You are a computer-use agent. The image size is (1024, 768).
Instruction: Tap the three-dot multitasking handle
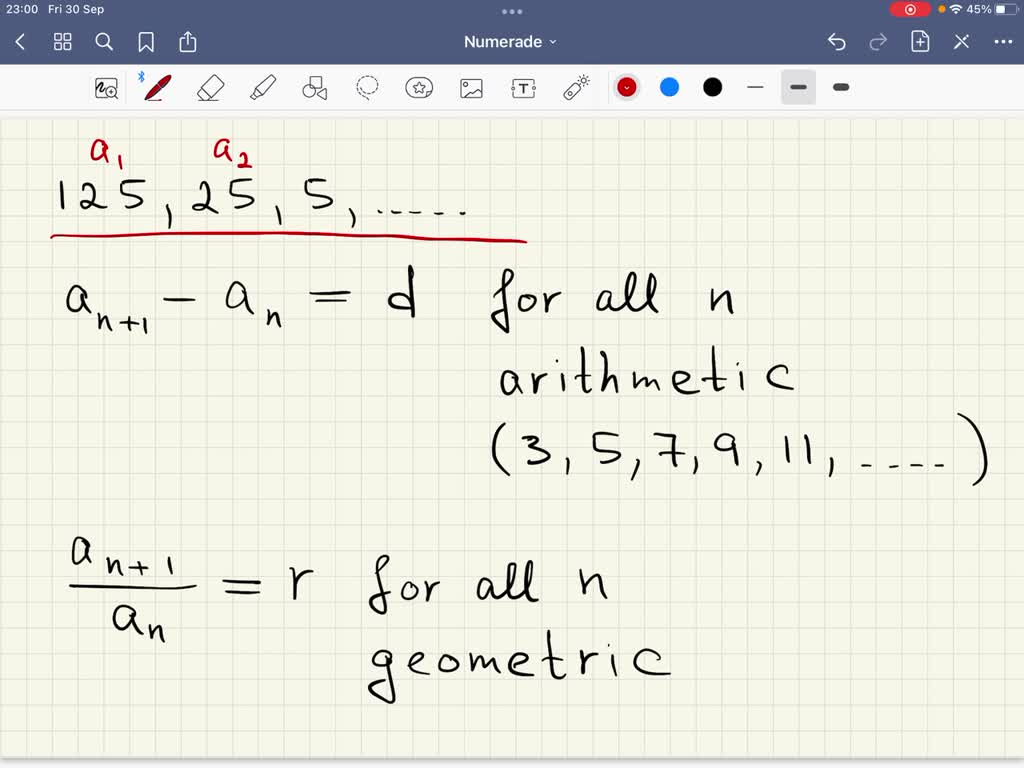(512, 11)
